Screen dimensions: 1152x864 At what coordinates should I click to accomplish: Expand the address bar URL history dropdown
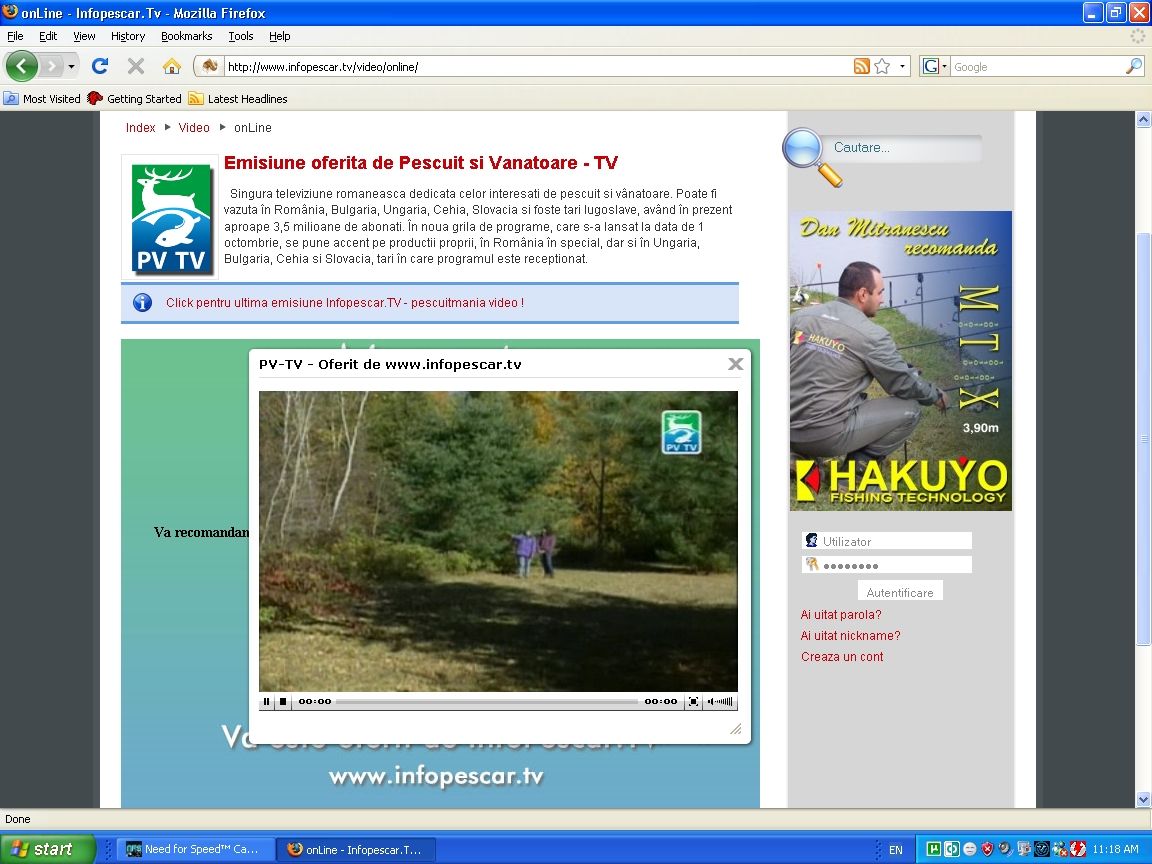[x=903, y=66]
